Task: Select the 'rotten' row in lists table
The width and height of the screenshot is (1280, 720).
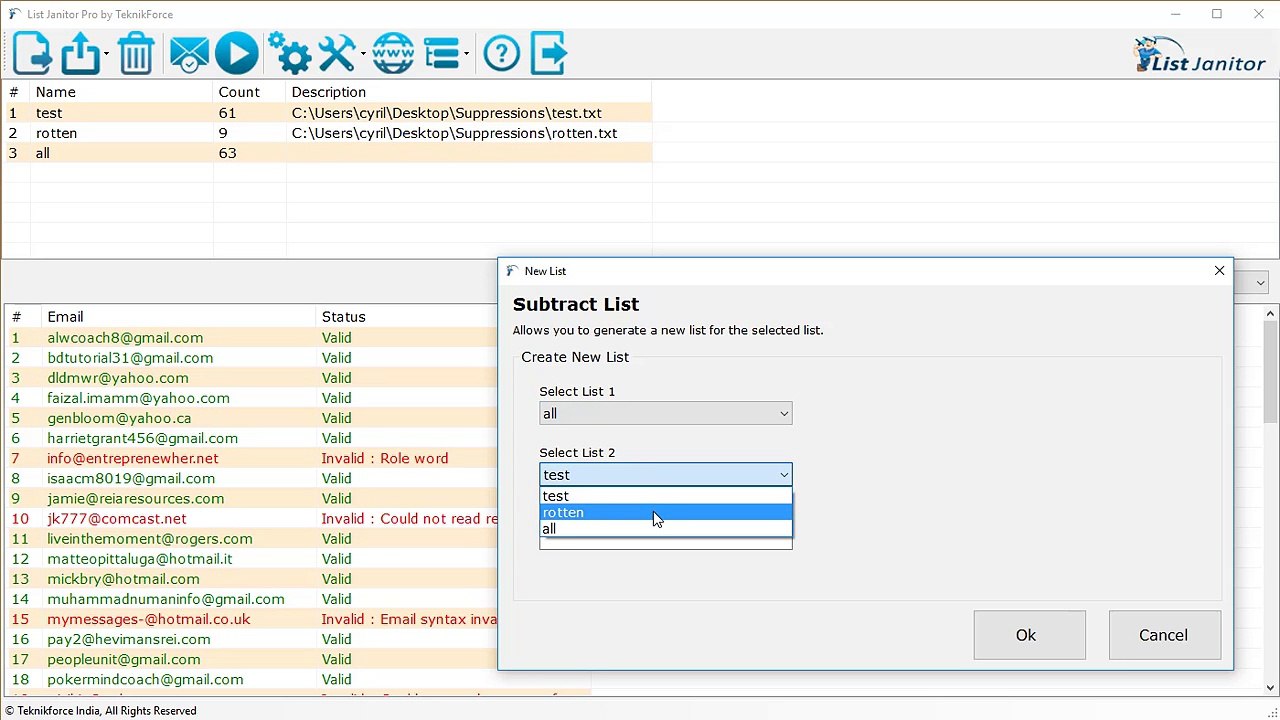Action: pyautogui.click(x=327, y=133)
